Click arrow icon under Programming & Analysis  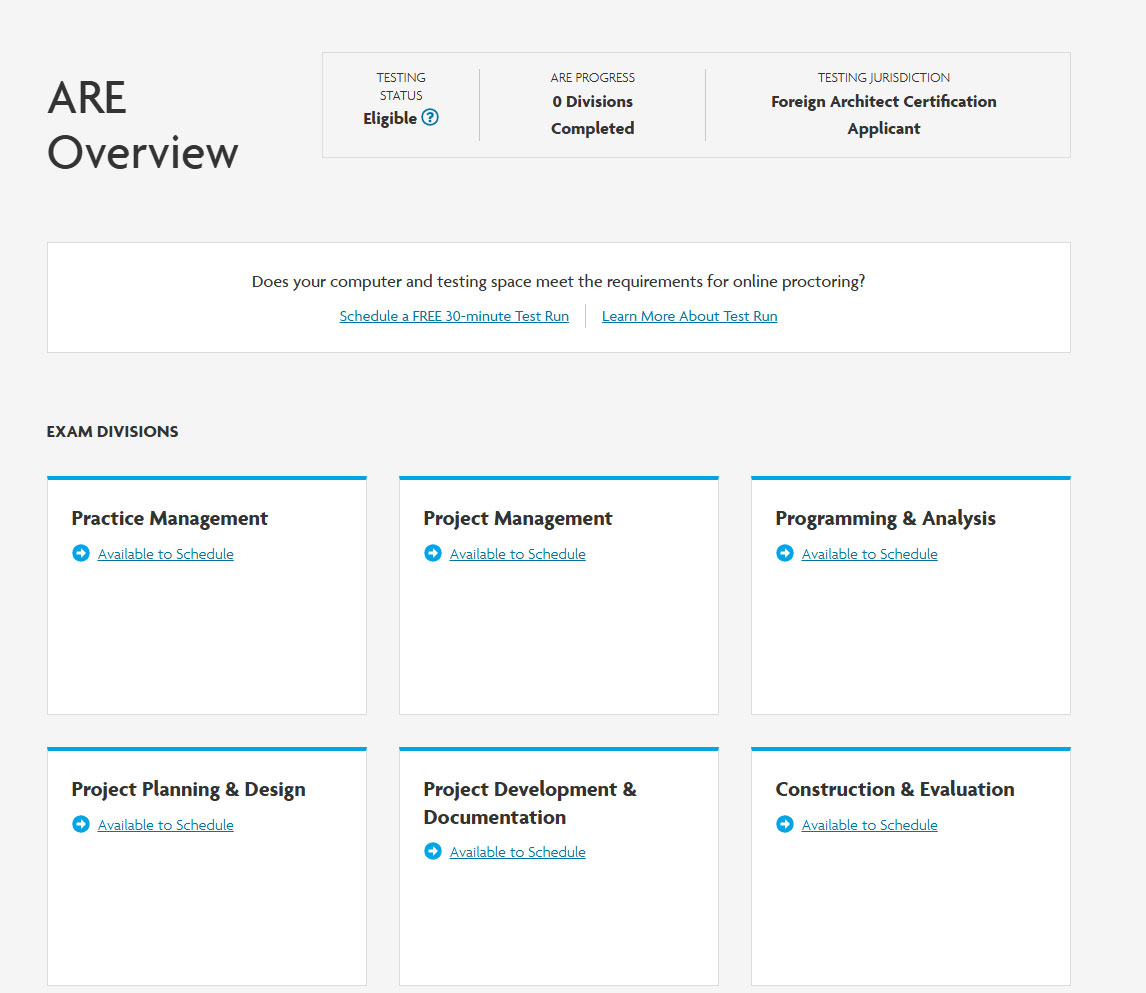coord(785,553)
